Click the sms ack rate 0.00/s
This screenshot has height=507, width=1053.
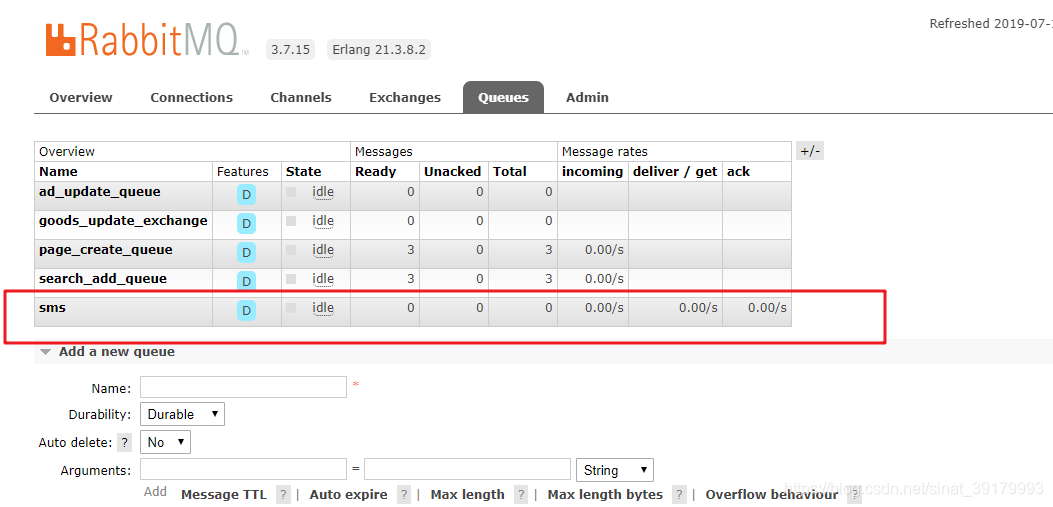coord(767,308)
